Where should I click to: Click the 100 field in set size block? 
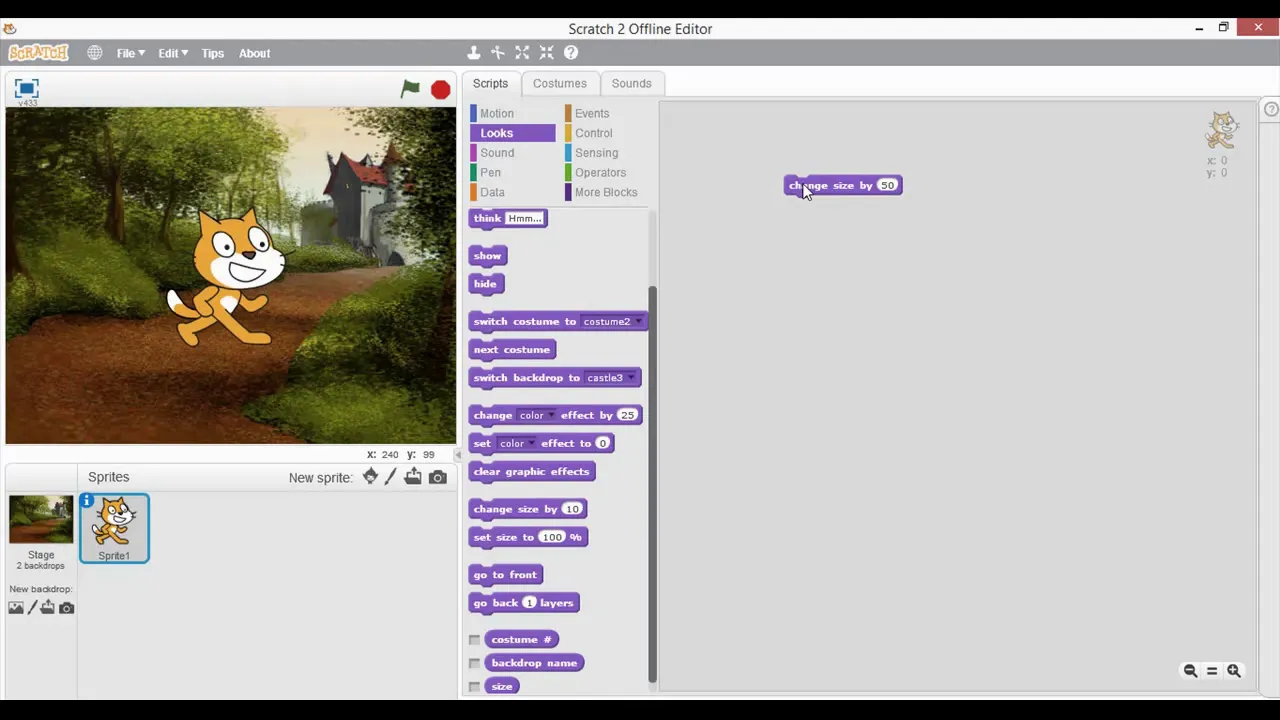(x=553, y=537)
